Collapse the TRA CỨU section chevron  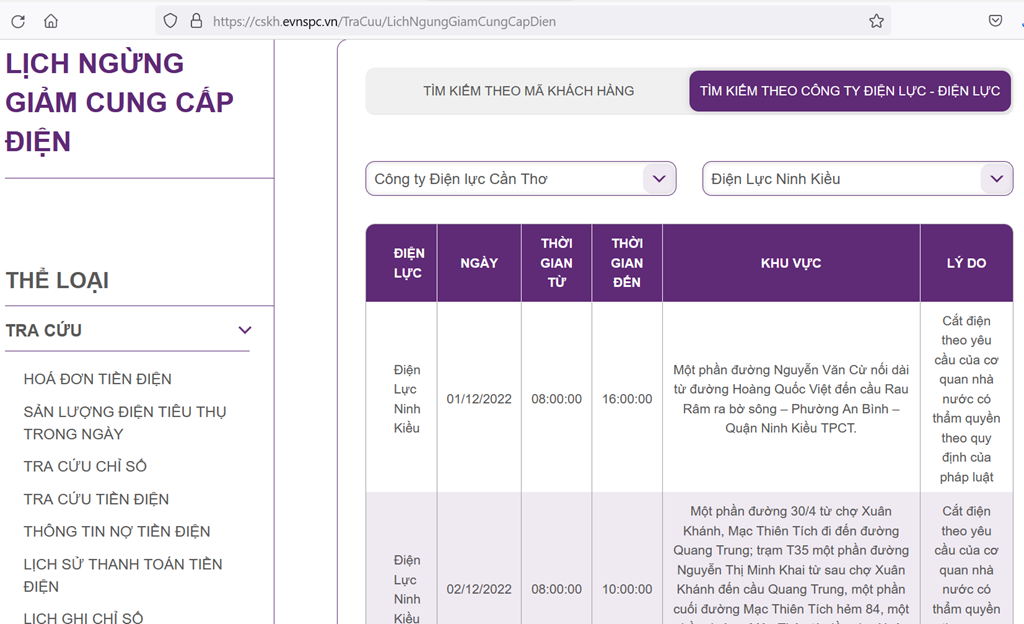(245, 330)
